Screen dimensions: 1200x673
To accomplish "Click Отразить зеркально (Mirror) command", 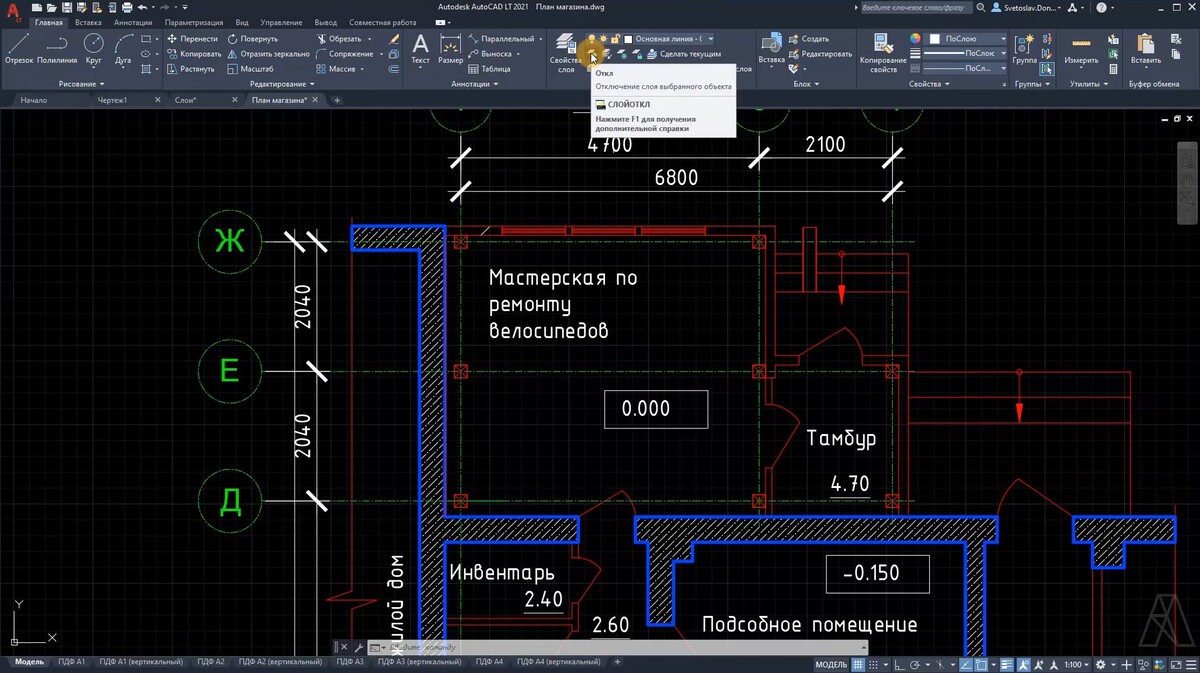I will click(269, 54).
